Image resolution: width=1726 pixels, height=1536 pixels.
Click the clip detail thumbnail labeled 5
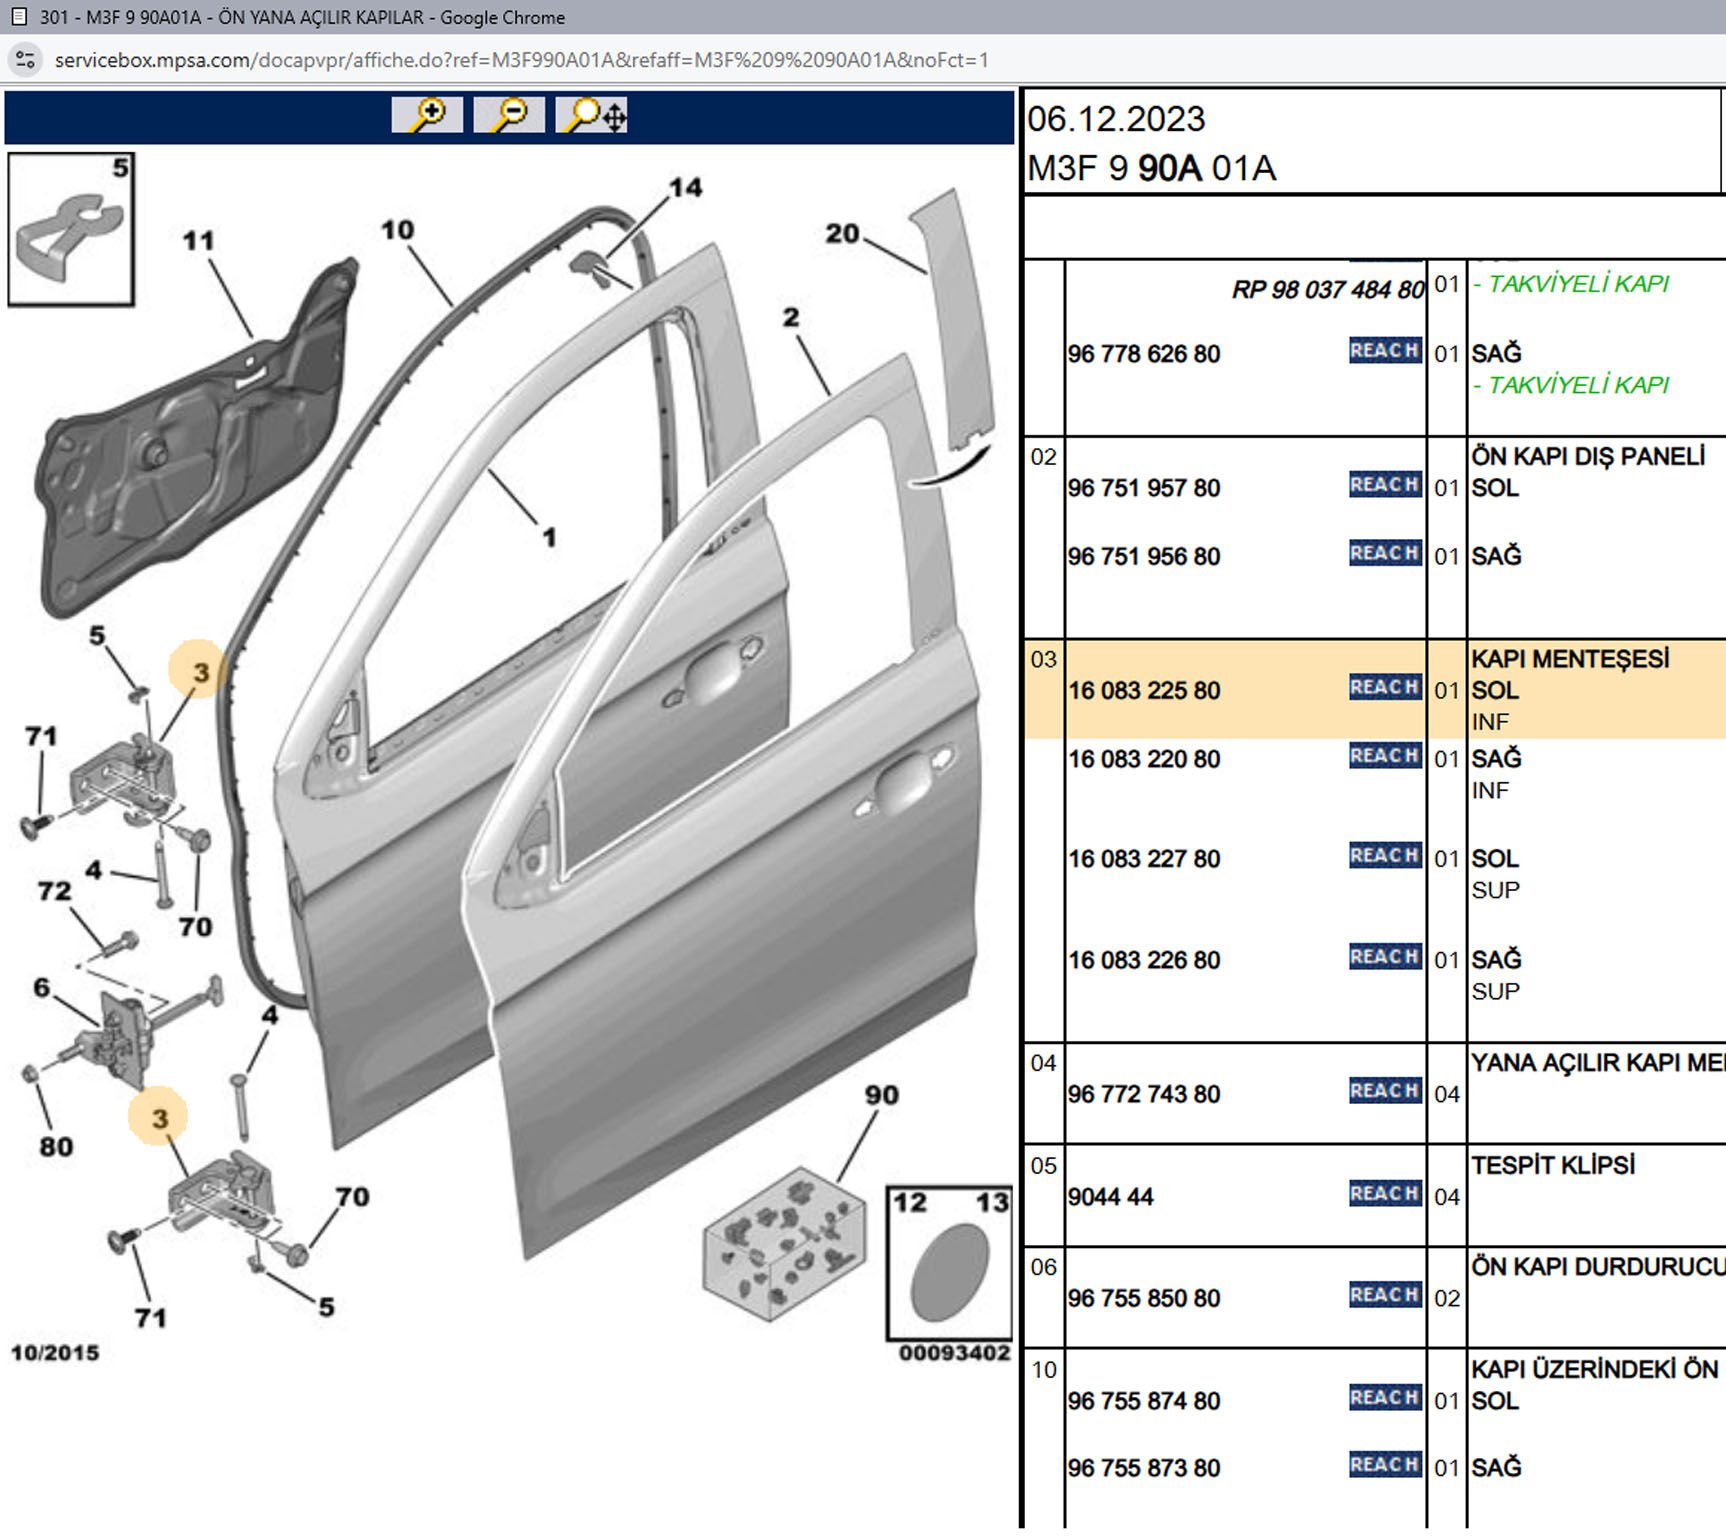tap(71, 229)
